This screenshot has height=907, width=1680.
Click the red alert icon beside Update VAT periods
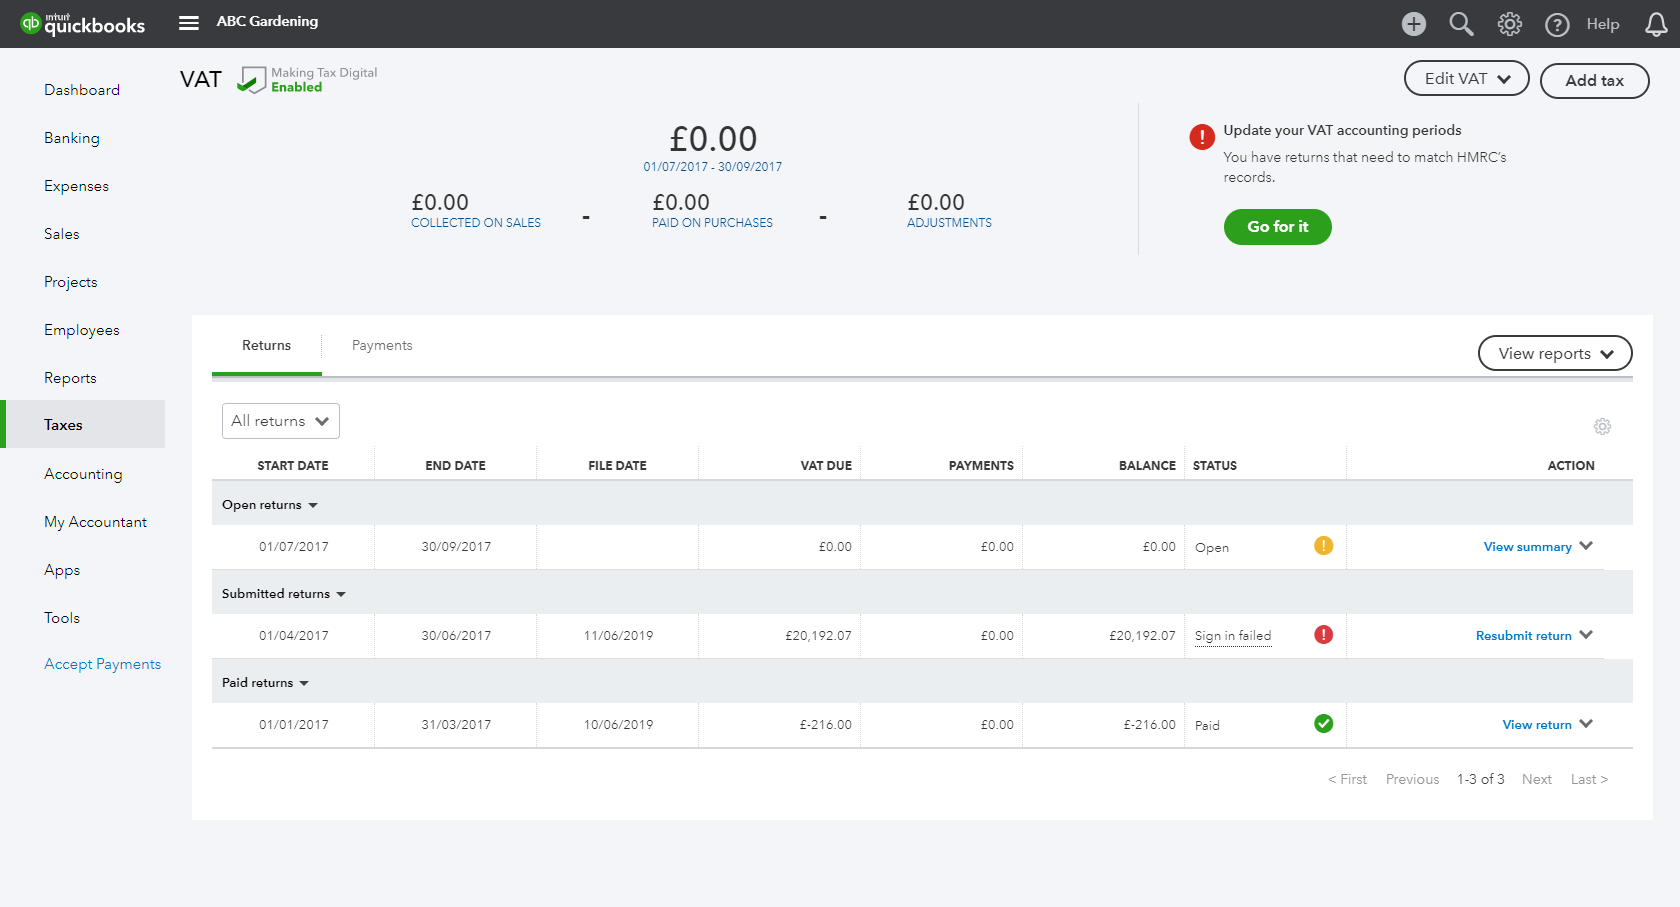[1202, 137]
